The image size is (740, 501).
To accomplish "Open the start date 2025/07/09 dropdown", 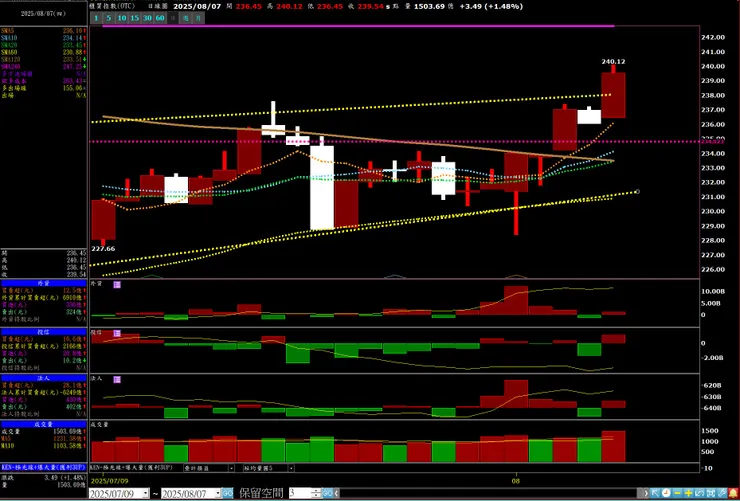I will (x=146, y=493).
